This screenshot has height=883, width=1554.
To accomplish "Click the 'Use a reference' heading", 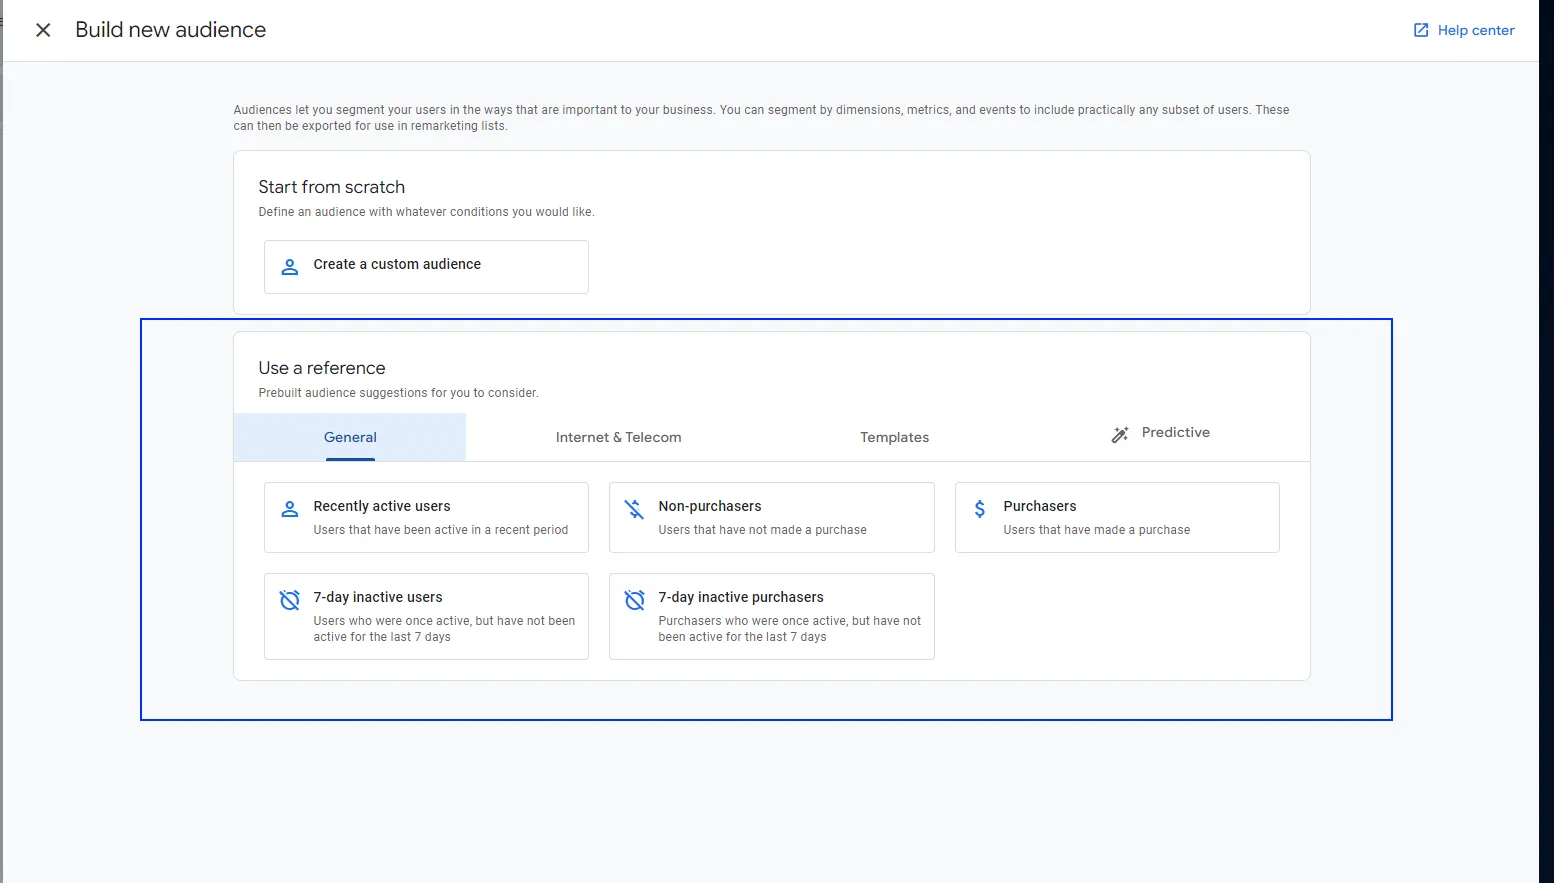I will click(x=322, y=368).
